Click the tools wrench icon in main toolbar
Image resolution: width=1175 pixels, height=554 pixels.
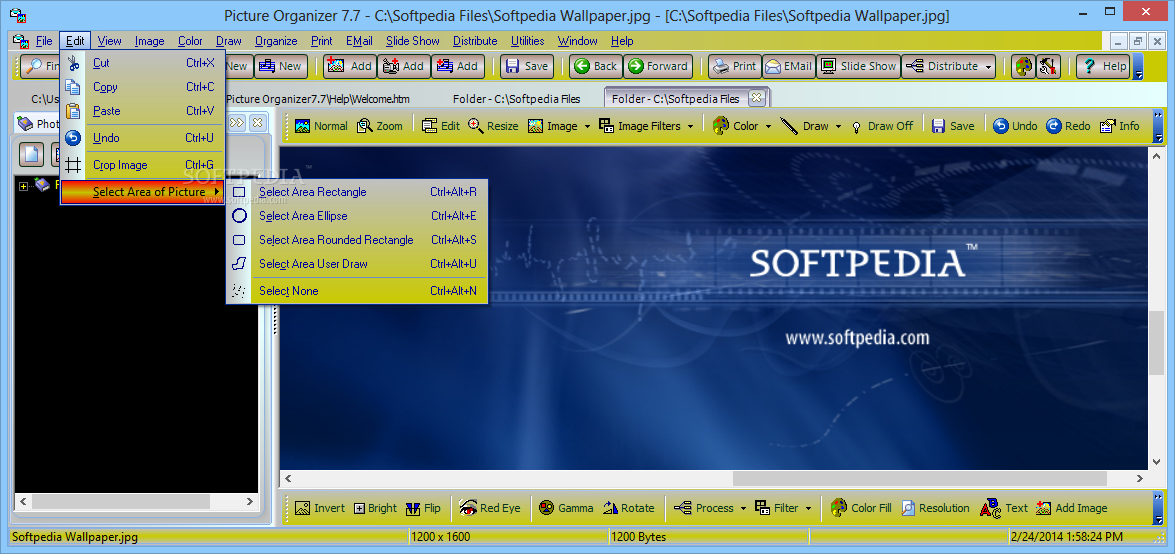(x=1048, y=67)
